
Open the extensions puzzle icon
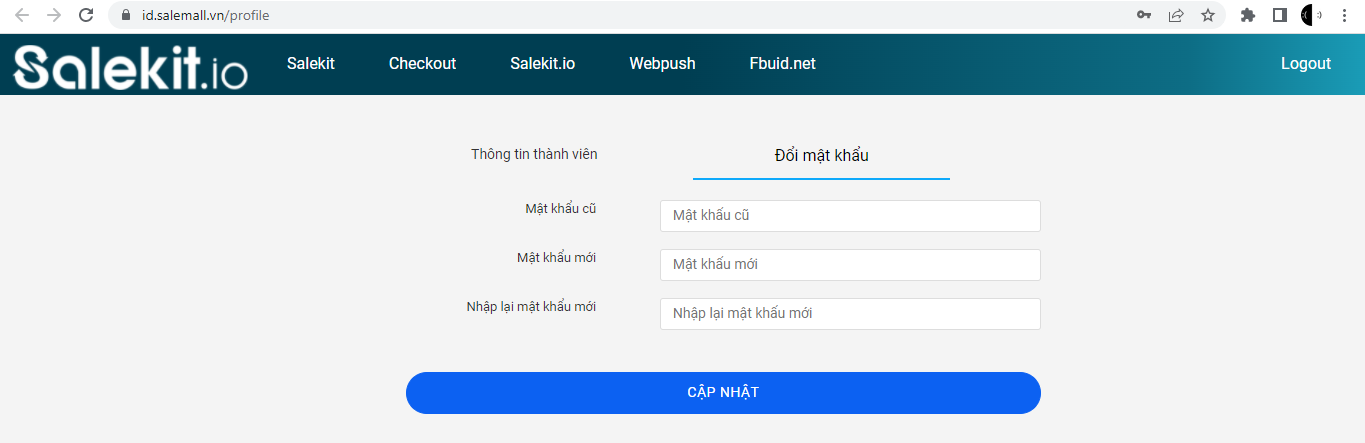click(x=1247, y=15)
